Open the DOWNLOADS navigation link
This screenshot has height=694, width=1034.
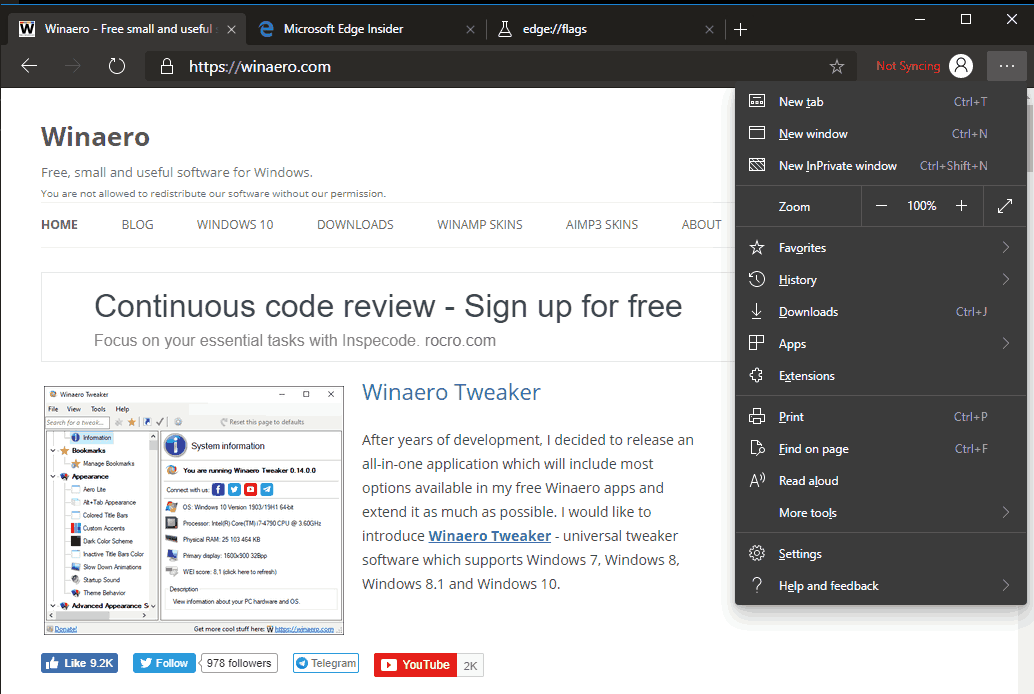click(x=355, y=225)
